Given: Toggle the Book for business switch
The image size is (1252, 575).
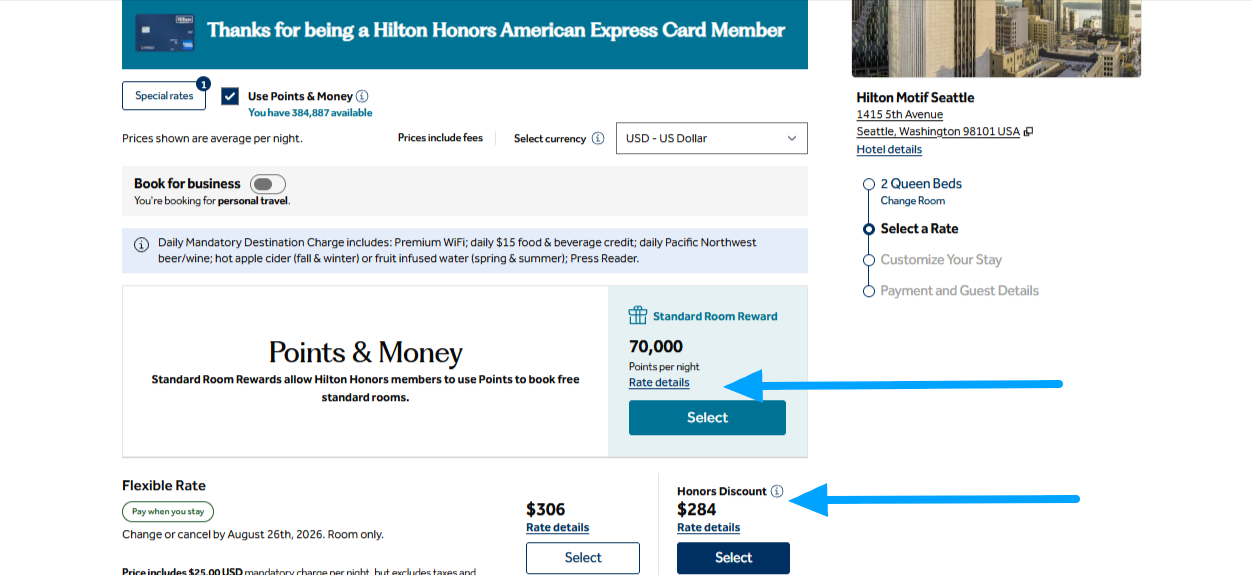Looking at the screenshot, I should pos(268,184).
